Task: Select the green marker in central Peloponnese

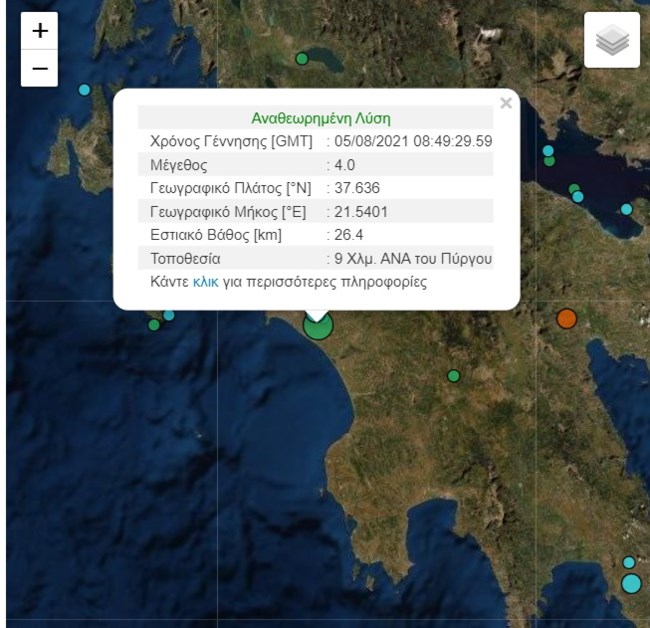Action: coord(454,376)
